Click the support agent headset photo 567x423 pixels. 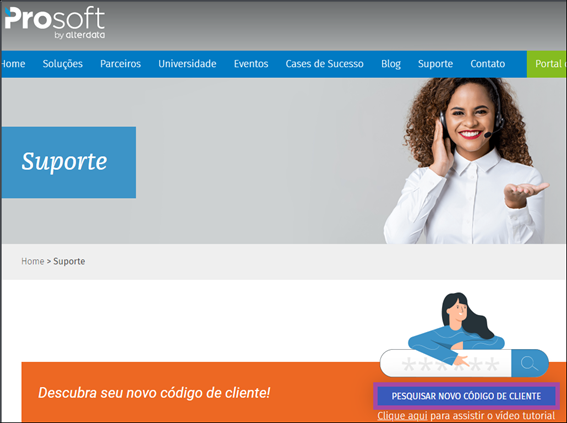tap(466, 161)
